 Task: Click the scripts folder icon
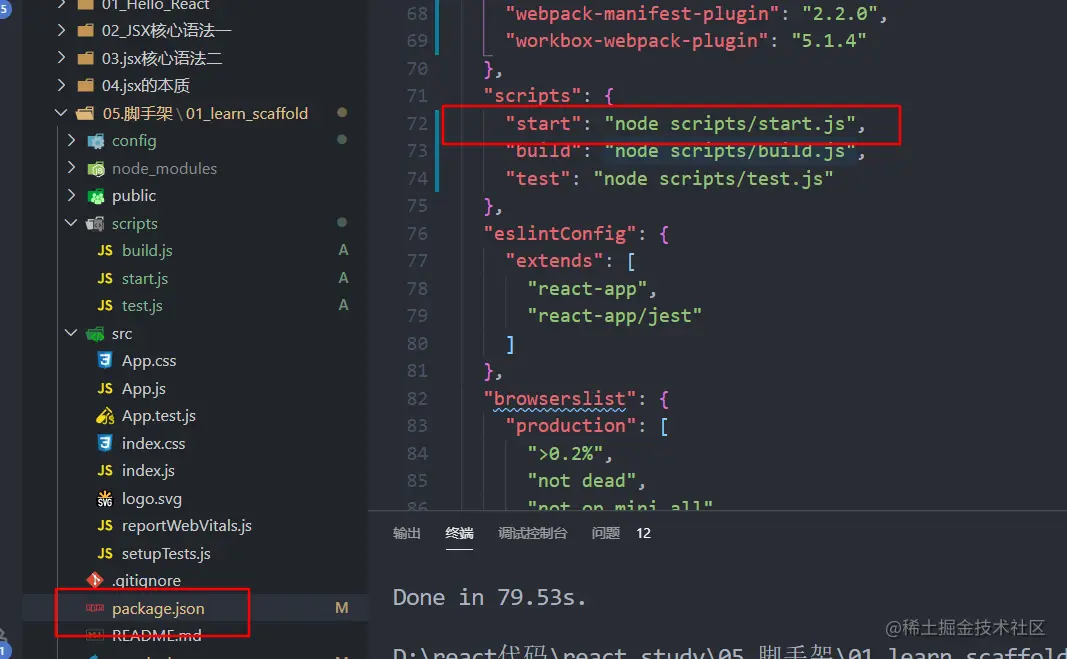(x=95, y=223)
